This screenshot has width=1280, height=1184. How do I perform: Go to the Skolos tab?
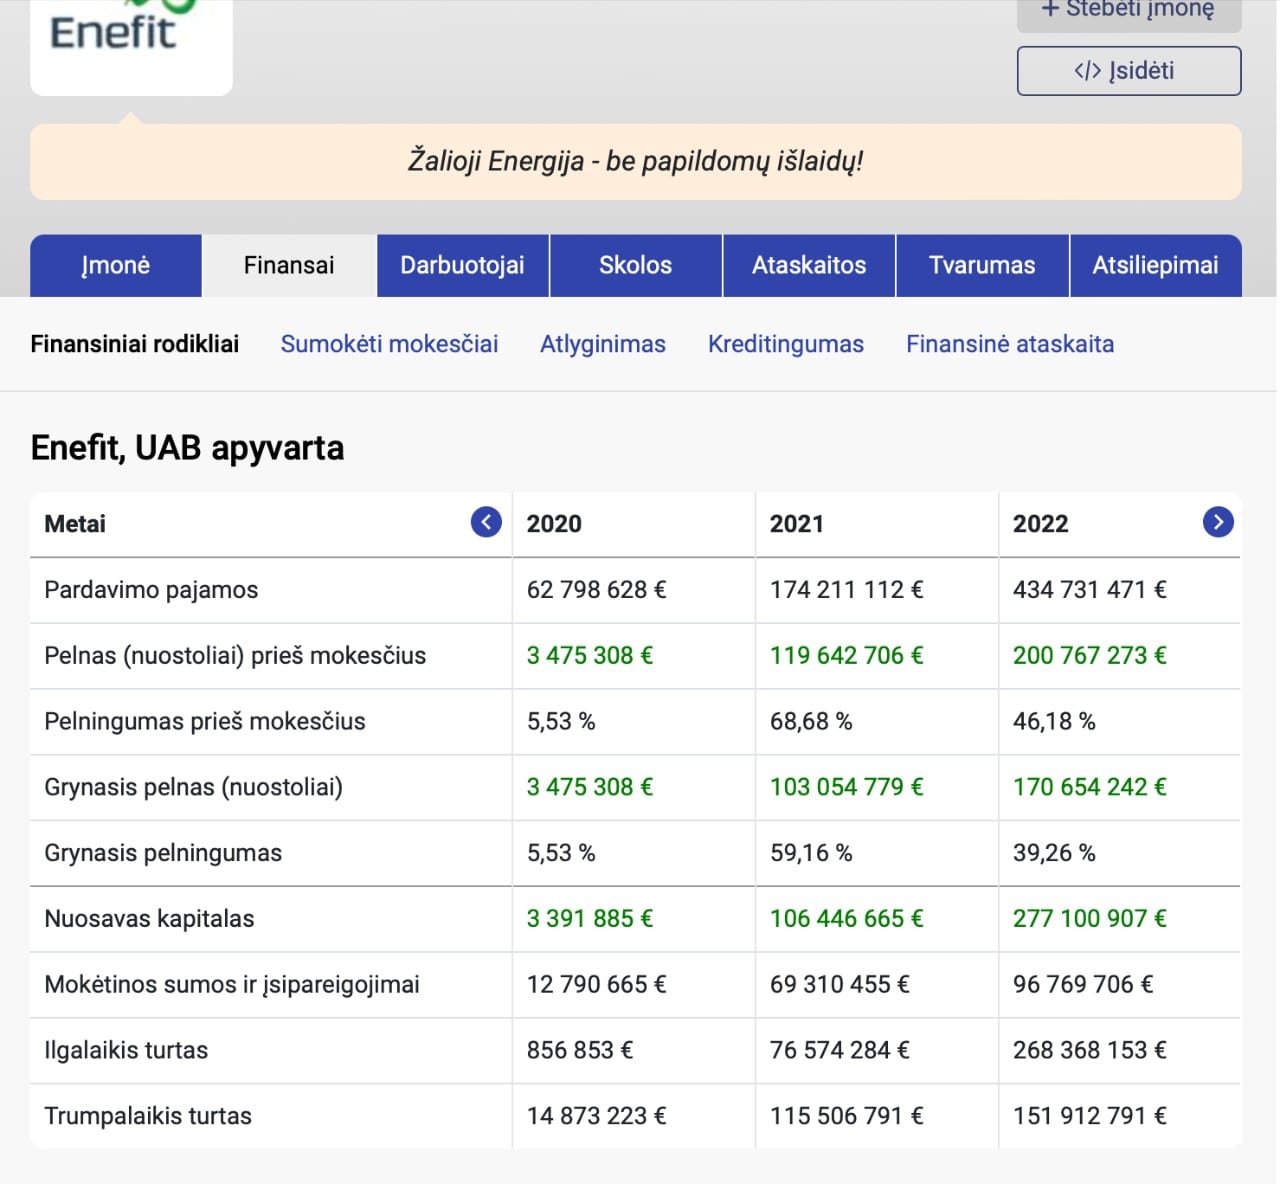636,266
